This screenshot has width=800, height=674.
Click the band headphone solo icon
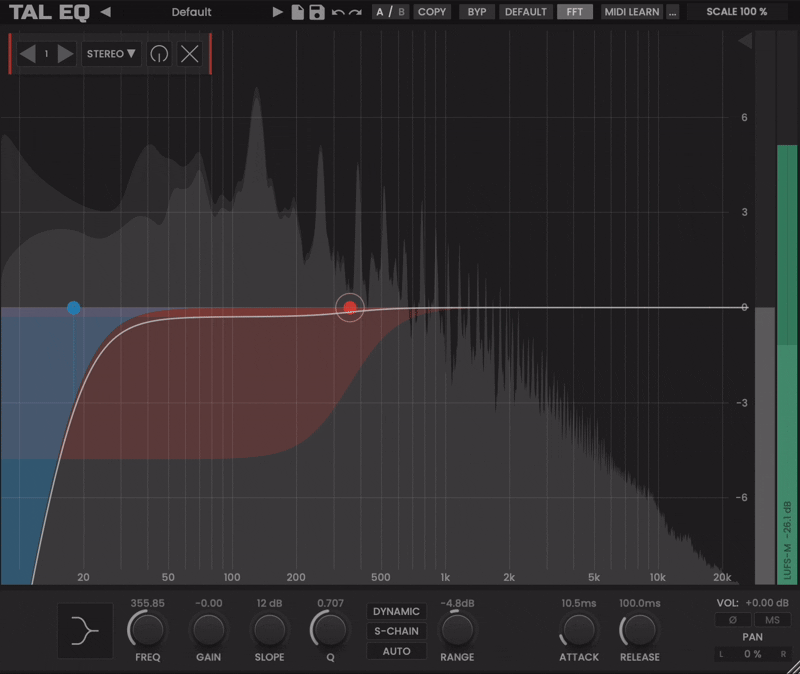point(158,54)
